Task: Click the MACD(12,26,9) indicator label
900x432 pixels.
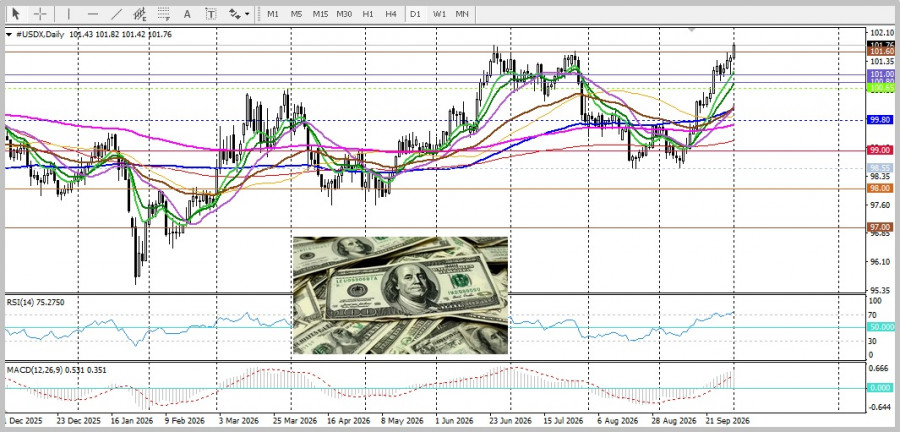Action: tap(59, 370)
